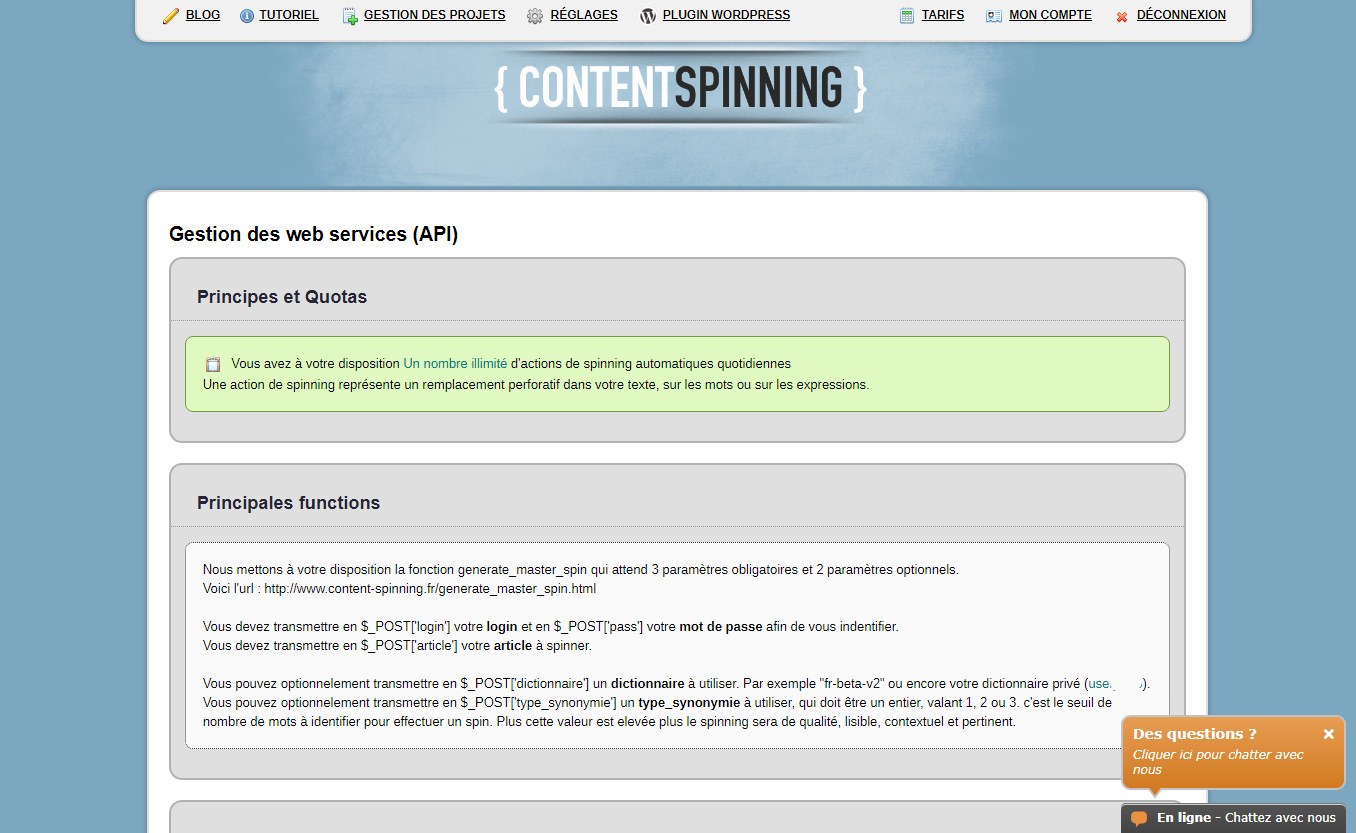Viewport: 1356px width, 833px height.
Task: Click the info icon beside Tutoriel
Action: 247,16
